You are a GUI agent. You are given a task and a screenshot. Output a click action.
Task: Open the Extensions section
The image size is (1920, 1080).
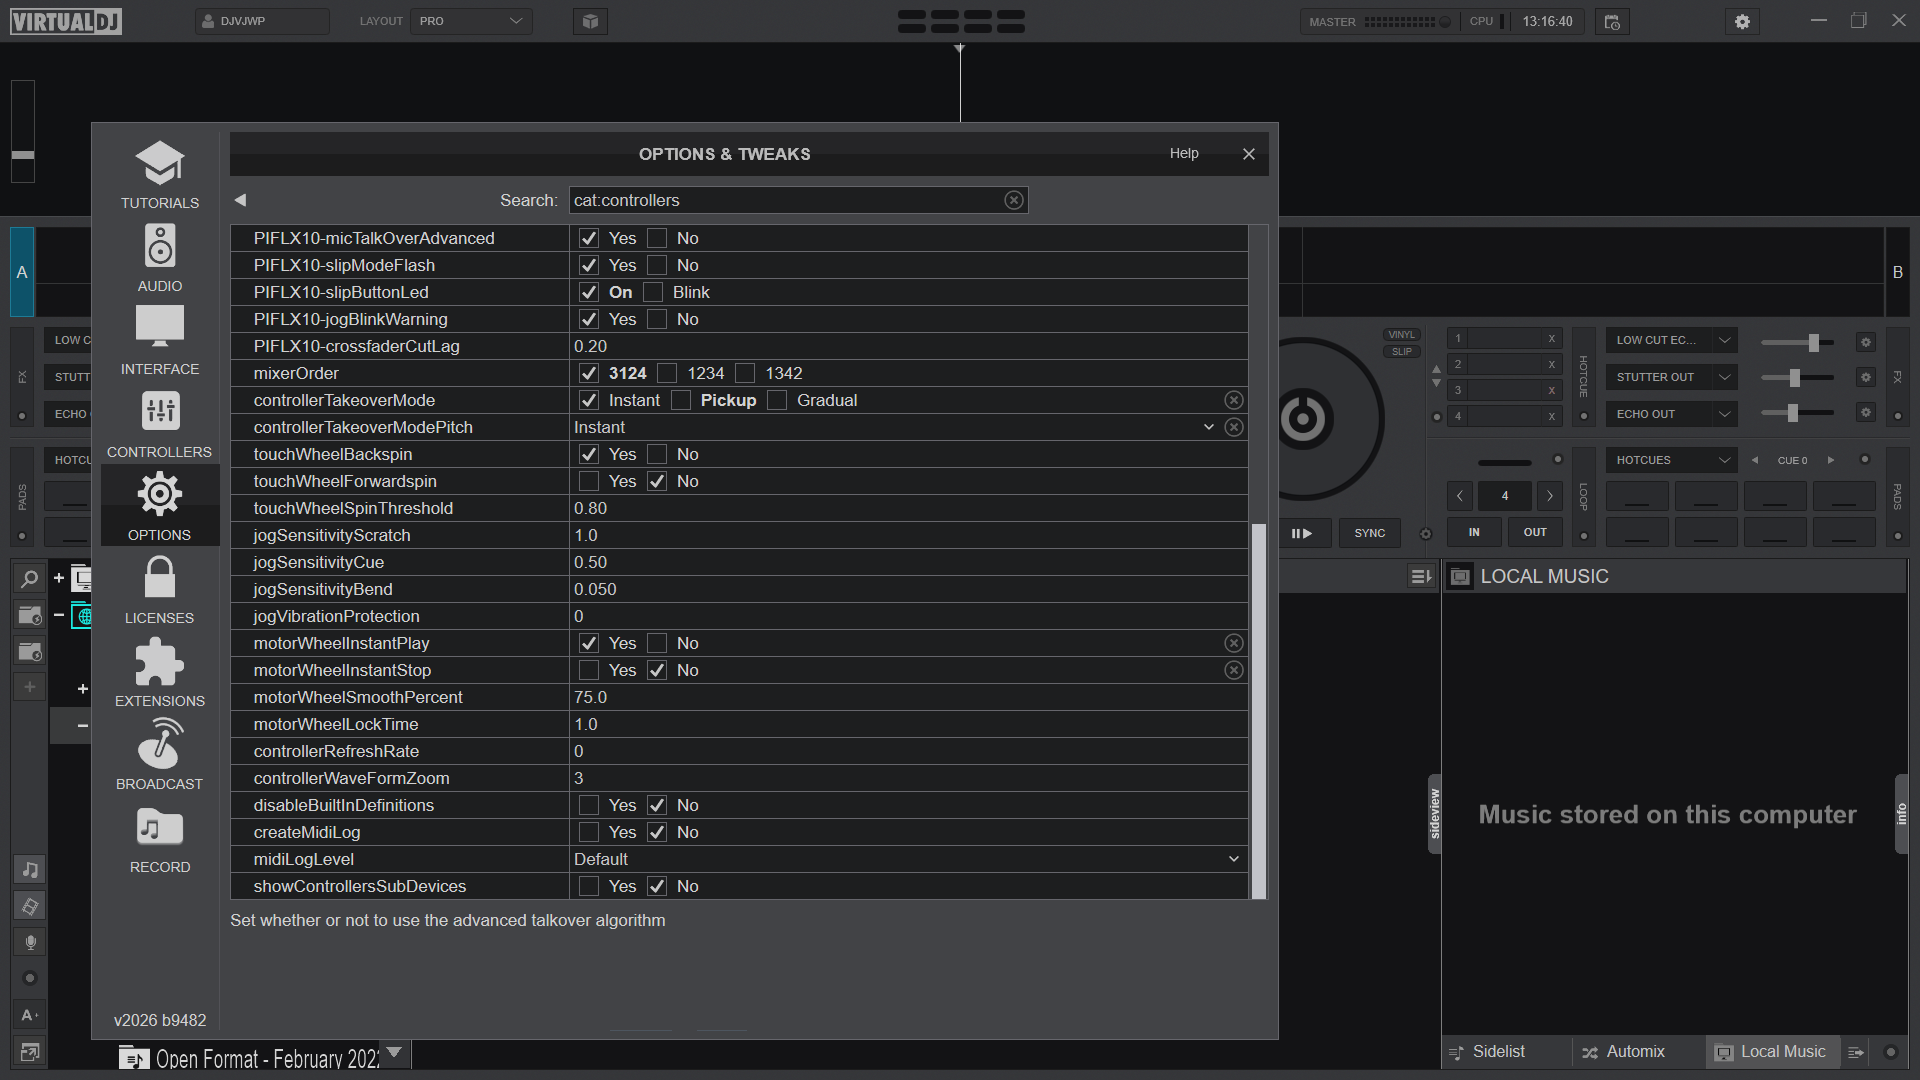(159, 673)
